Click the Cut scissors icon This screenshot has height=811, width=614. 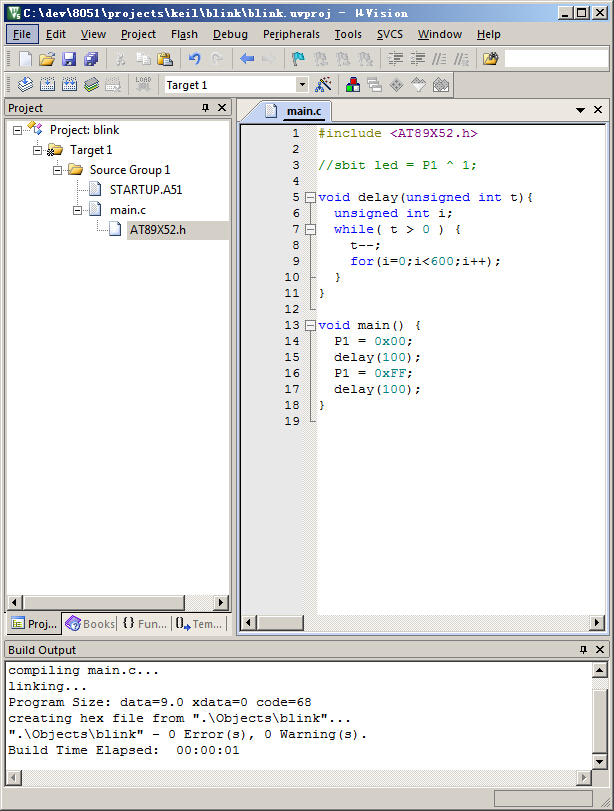[121, 59]
